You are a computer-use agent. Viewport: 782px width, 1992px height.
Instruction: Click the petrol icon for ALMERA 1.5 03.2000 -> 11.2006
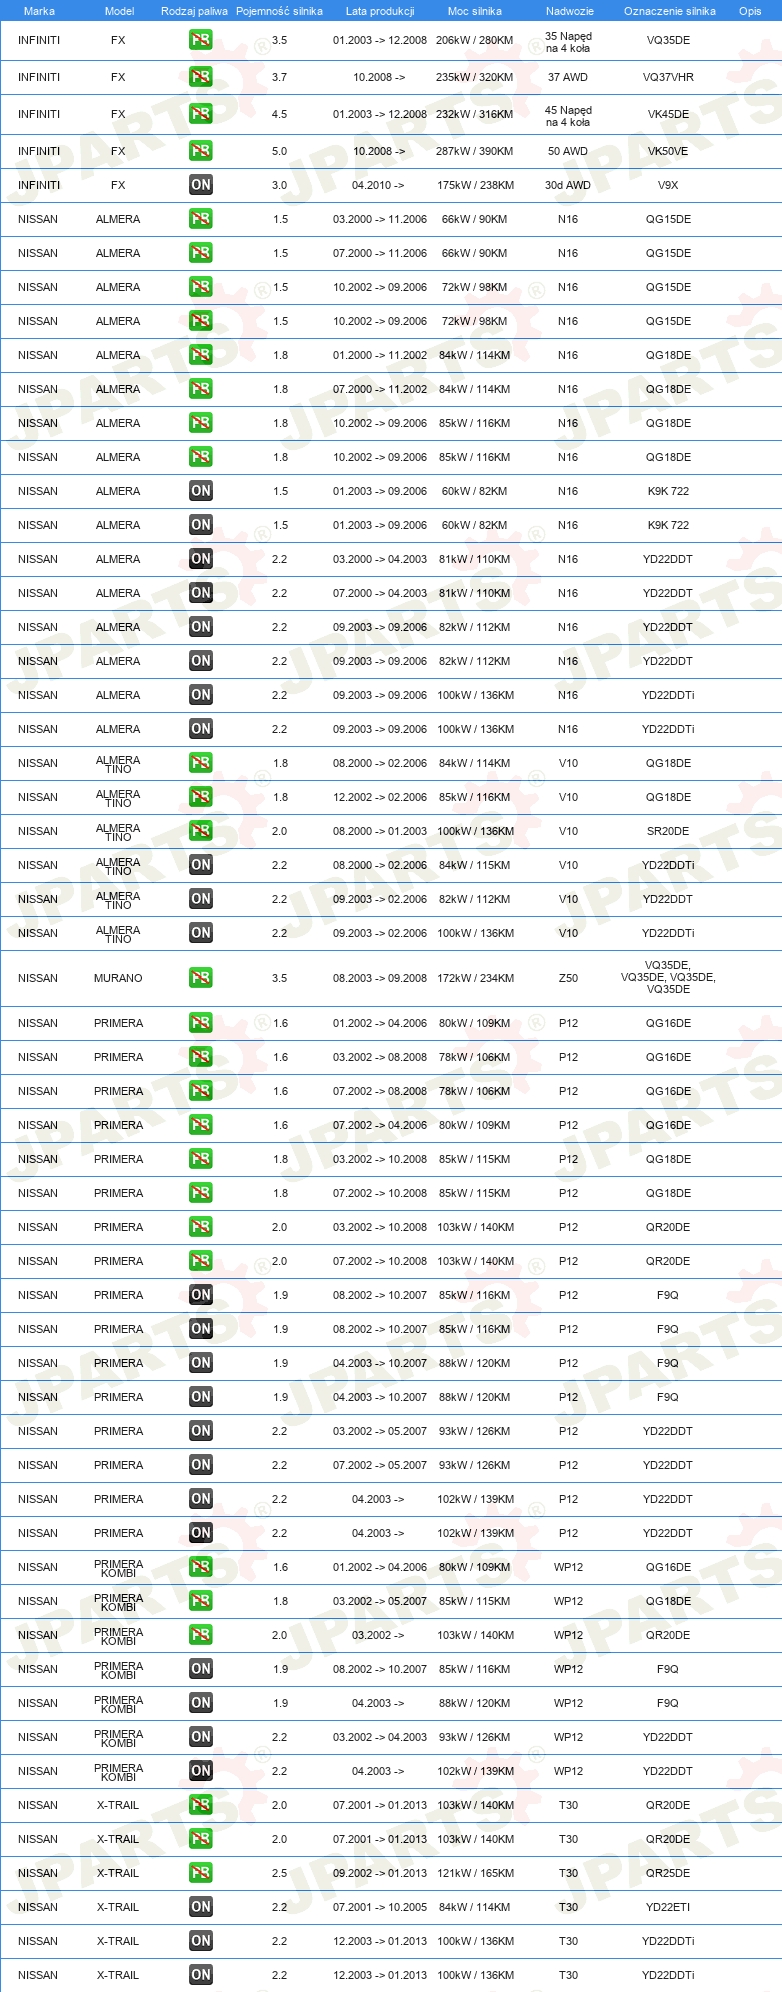point(201,219)
